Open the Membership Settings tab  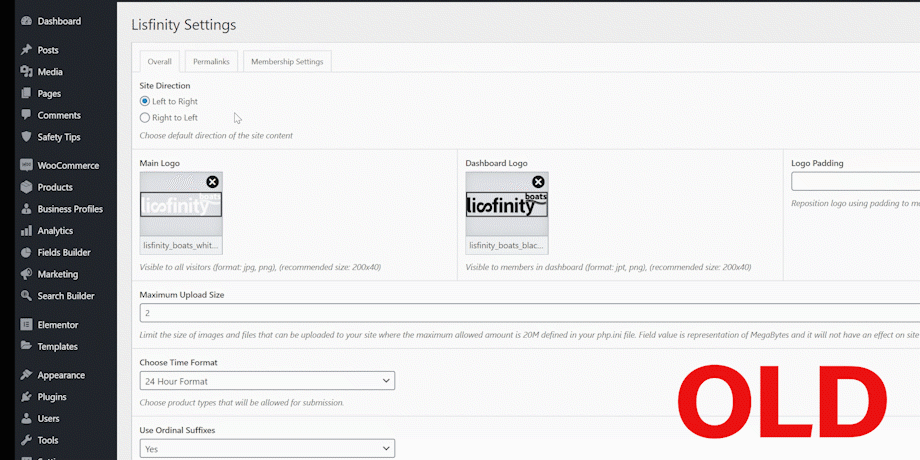(287, 62)
